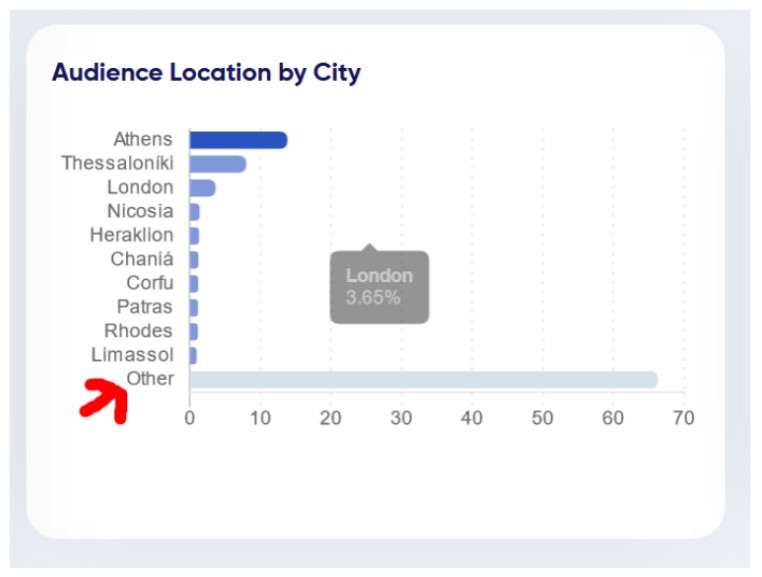This screenshot has width=762, height=577.
Task: Select the Corfu bar
Action: [x=194, y=284]
